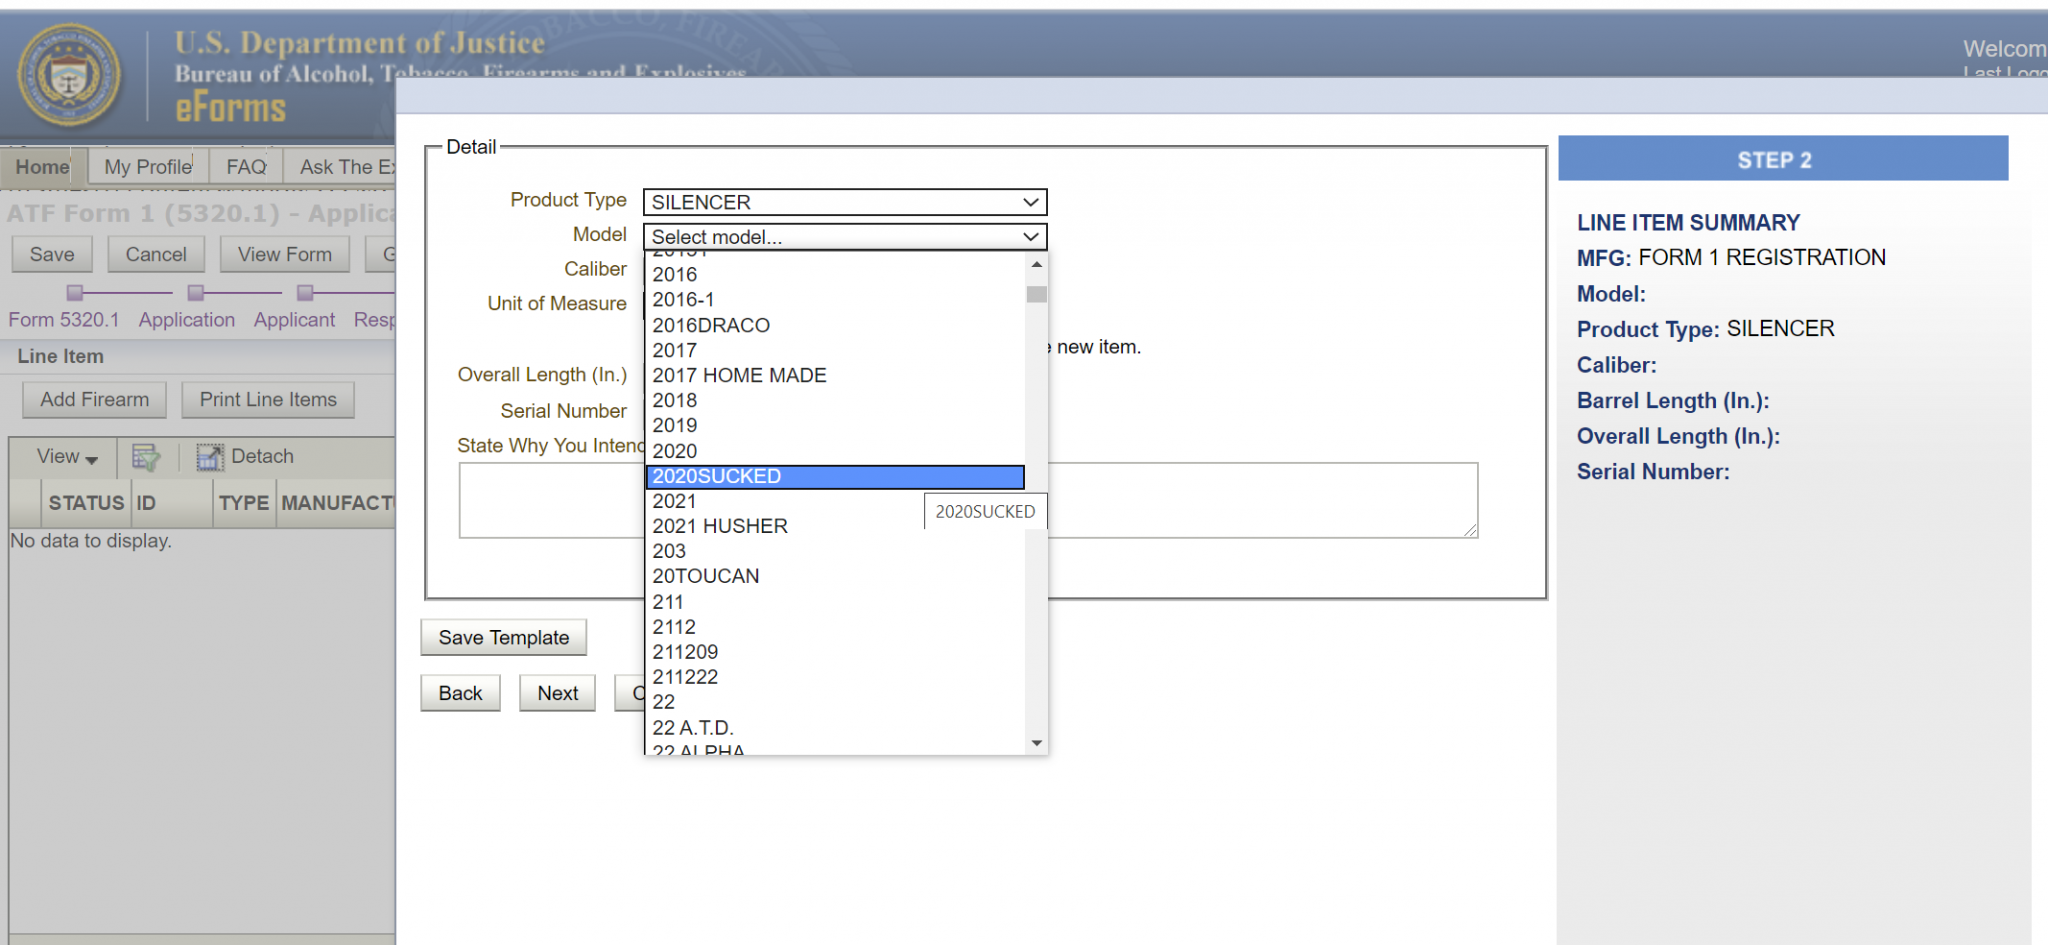Viewport: 2048px width, 945px height.
Task: Click the model list scroll down arrow
Action: 1037,743
